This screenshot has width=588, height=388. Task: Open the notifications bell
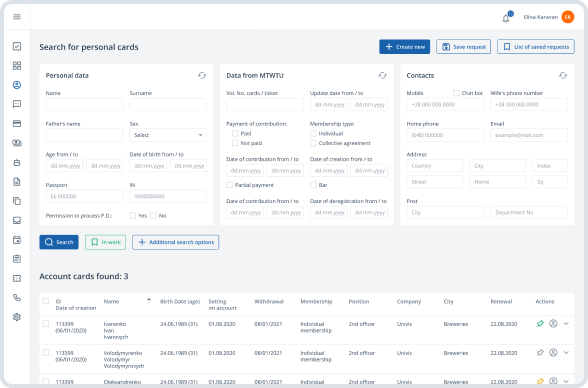click(x=506, y=18)
